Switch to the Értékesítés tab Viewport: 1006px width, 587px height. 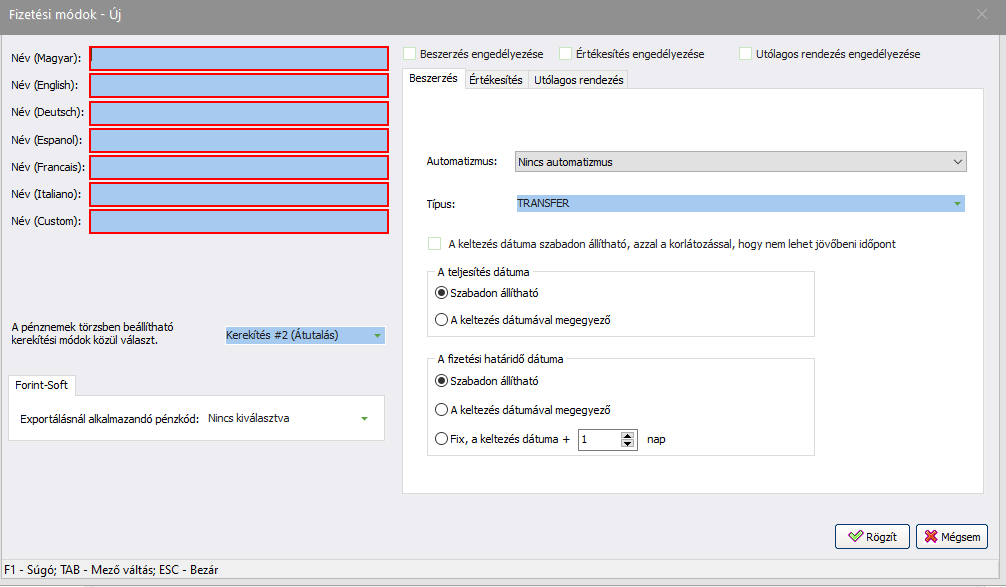pyautogui.click(x=495, y=80)
